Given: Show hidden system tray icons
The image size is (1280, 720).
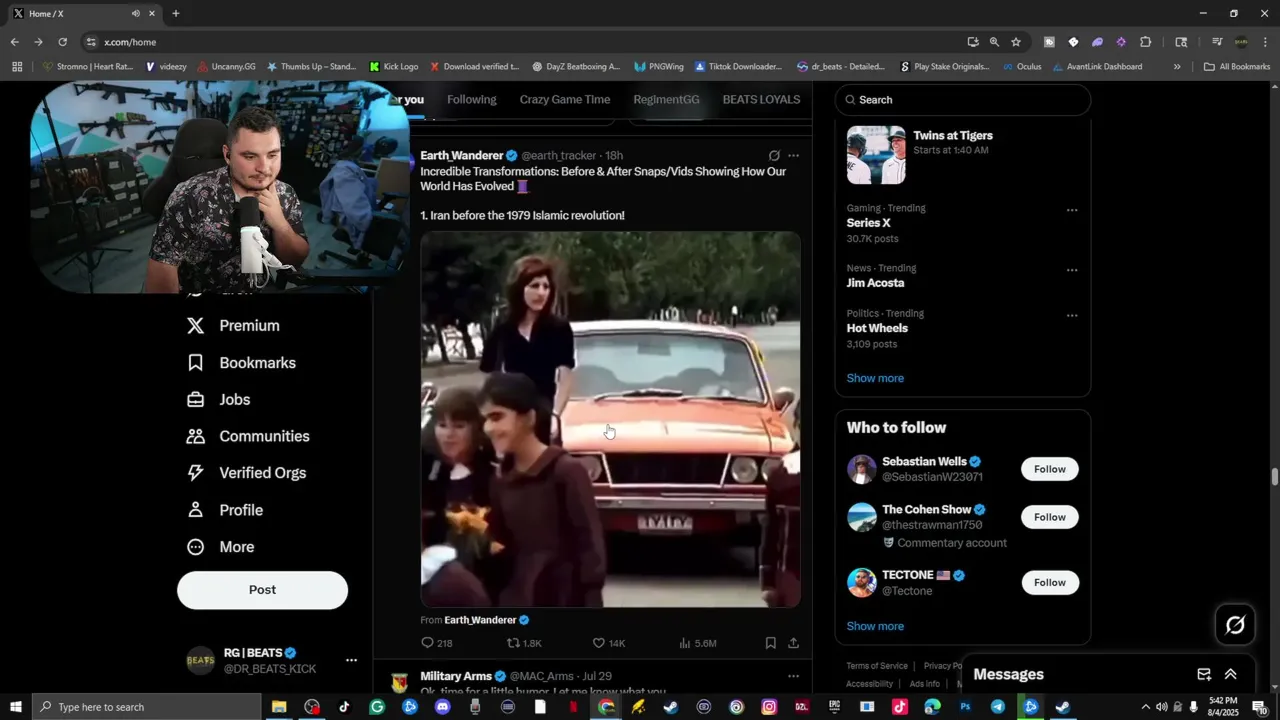Looking at the screenshot, I should 1146,707.
